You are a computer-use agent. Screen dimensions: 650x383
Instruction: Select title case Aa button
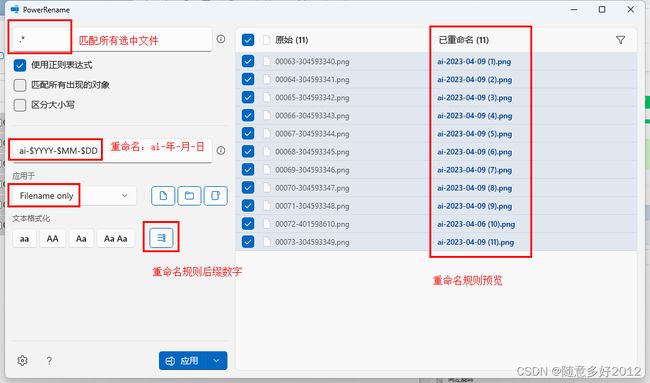[x=81, y=238]
